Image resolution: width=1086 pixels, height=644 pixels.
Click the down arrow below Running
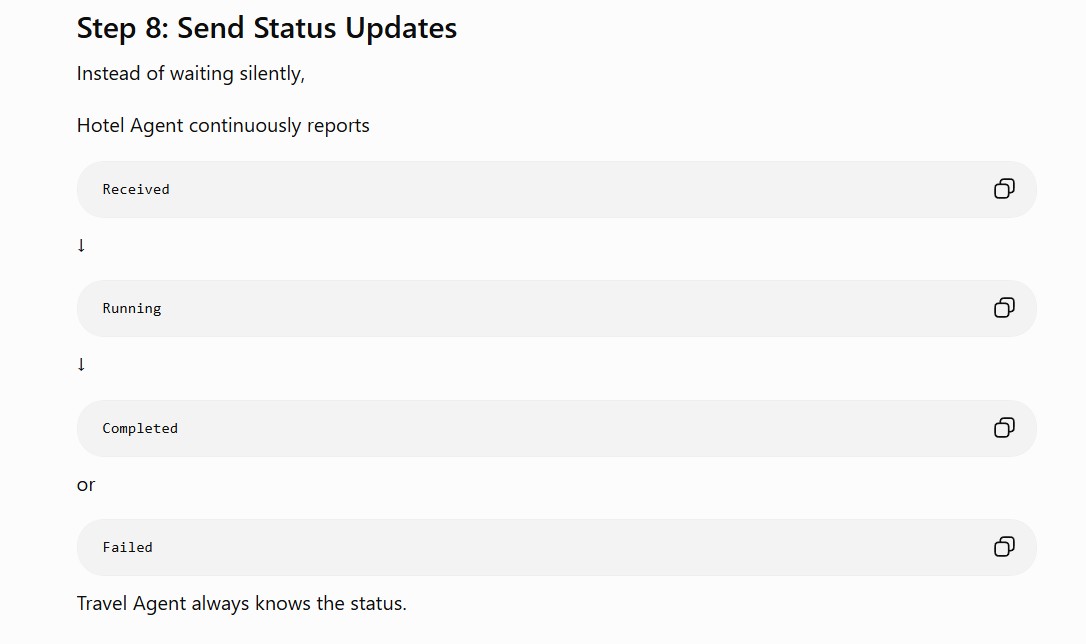pos(81,364)
